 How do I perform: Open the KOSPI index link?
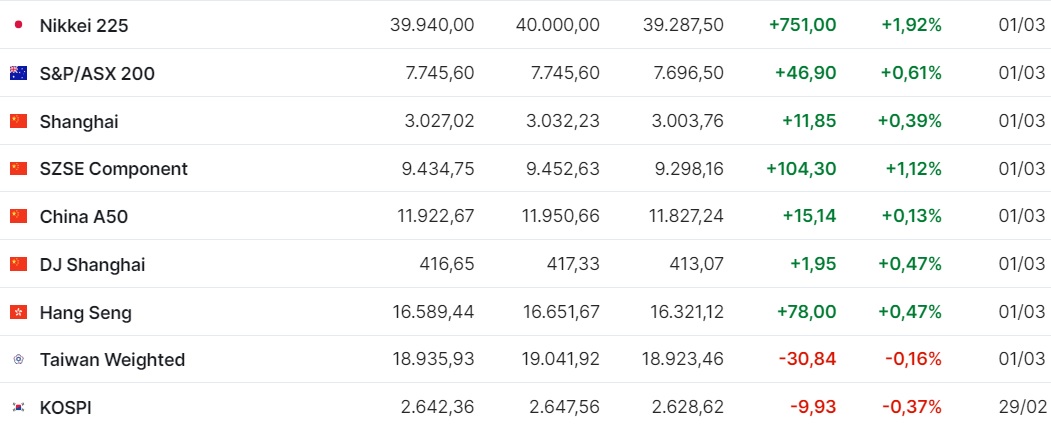point(66,407)
